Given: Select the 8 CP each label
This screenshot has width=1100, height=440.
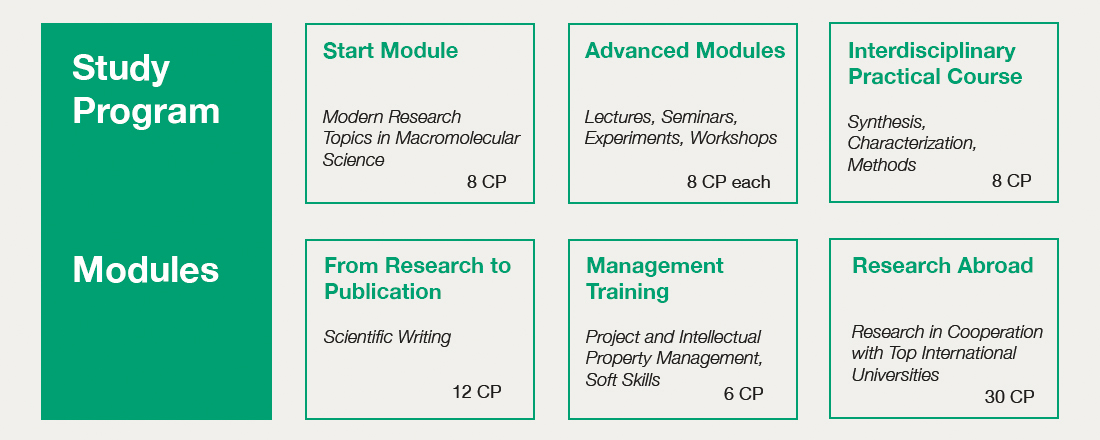Looking at the screenshot, I should tap(728, 182).
